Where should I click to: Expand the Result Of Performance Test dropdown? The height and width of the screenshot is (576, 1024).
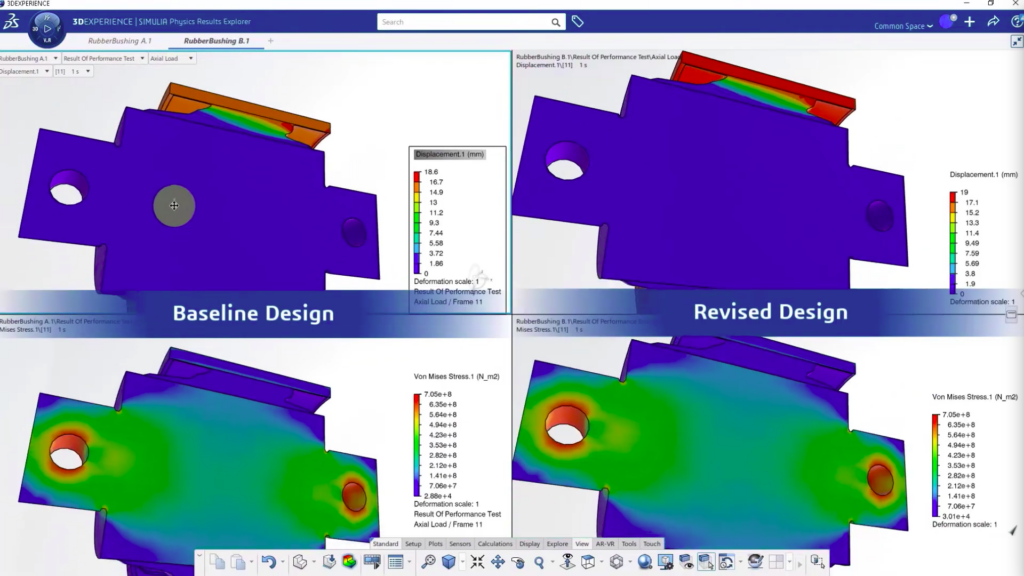click(104, 58)
